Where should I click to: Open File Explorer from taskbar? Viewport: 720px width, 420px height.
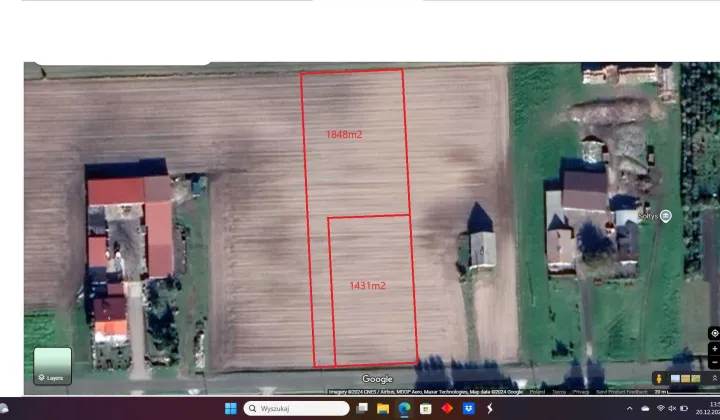383,408
